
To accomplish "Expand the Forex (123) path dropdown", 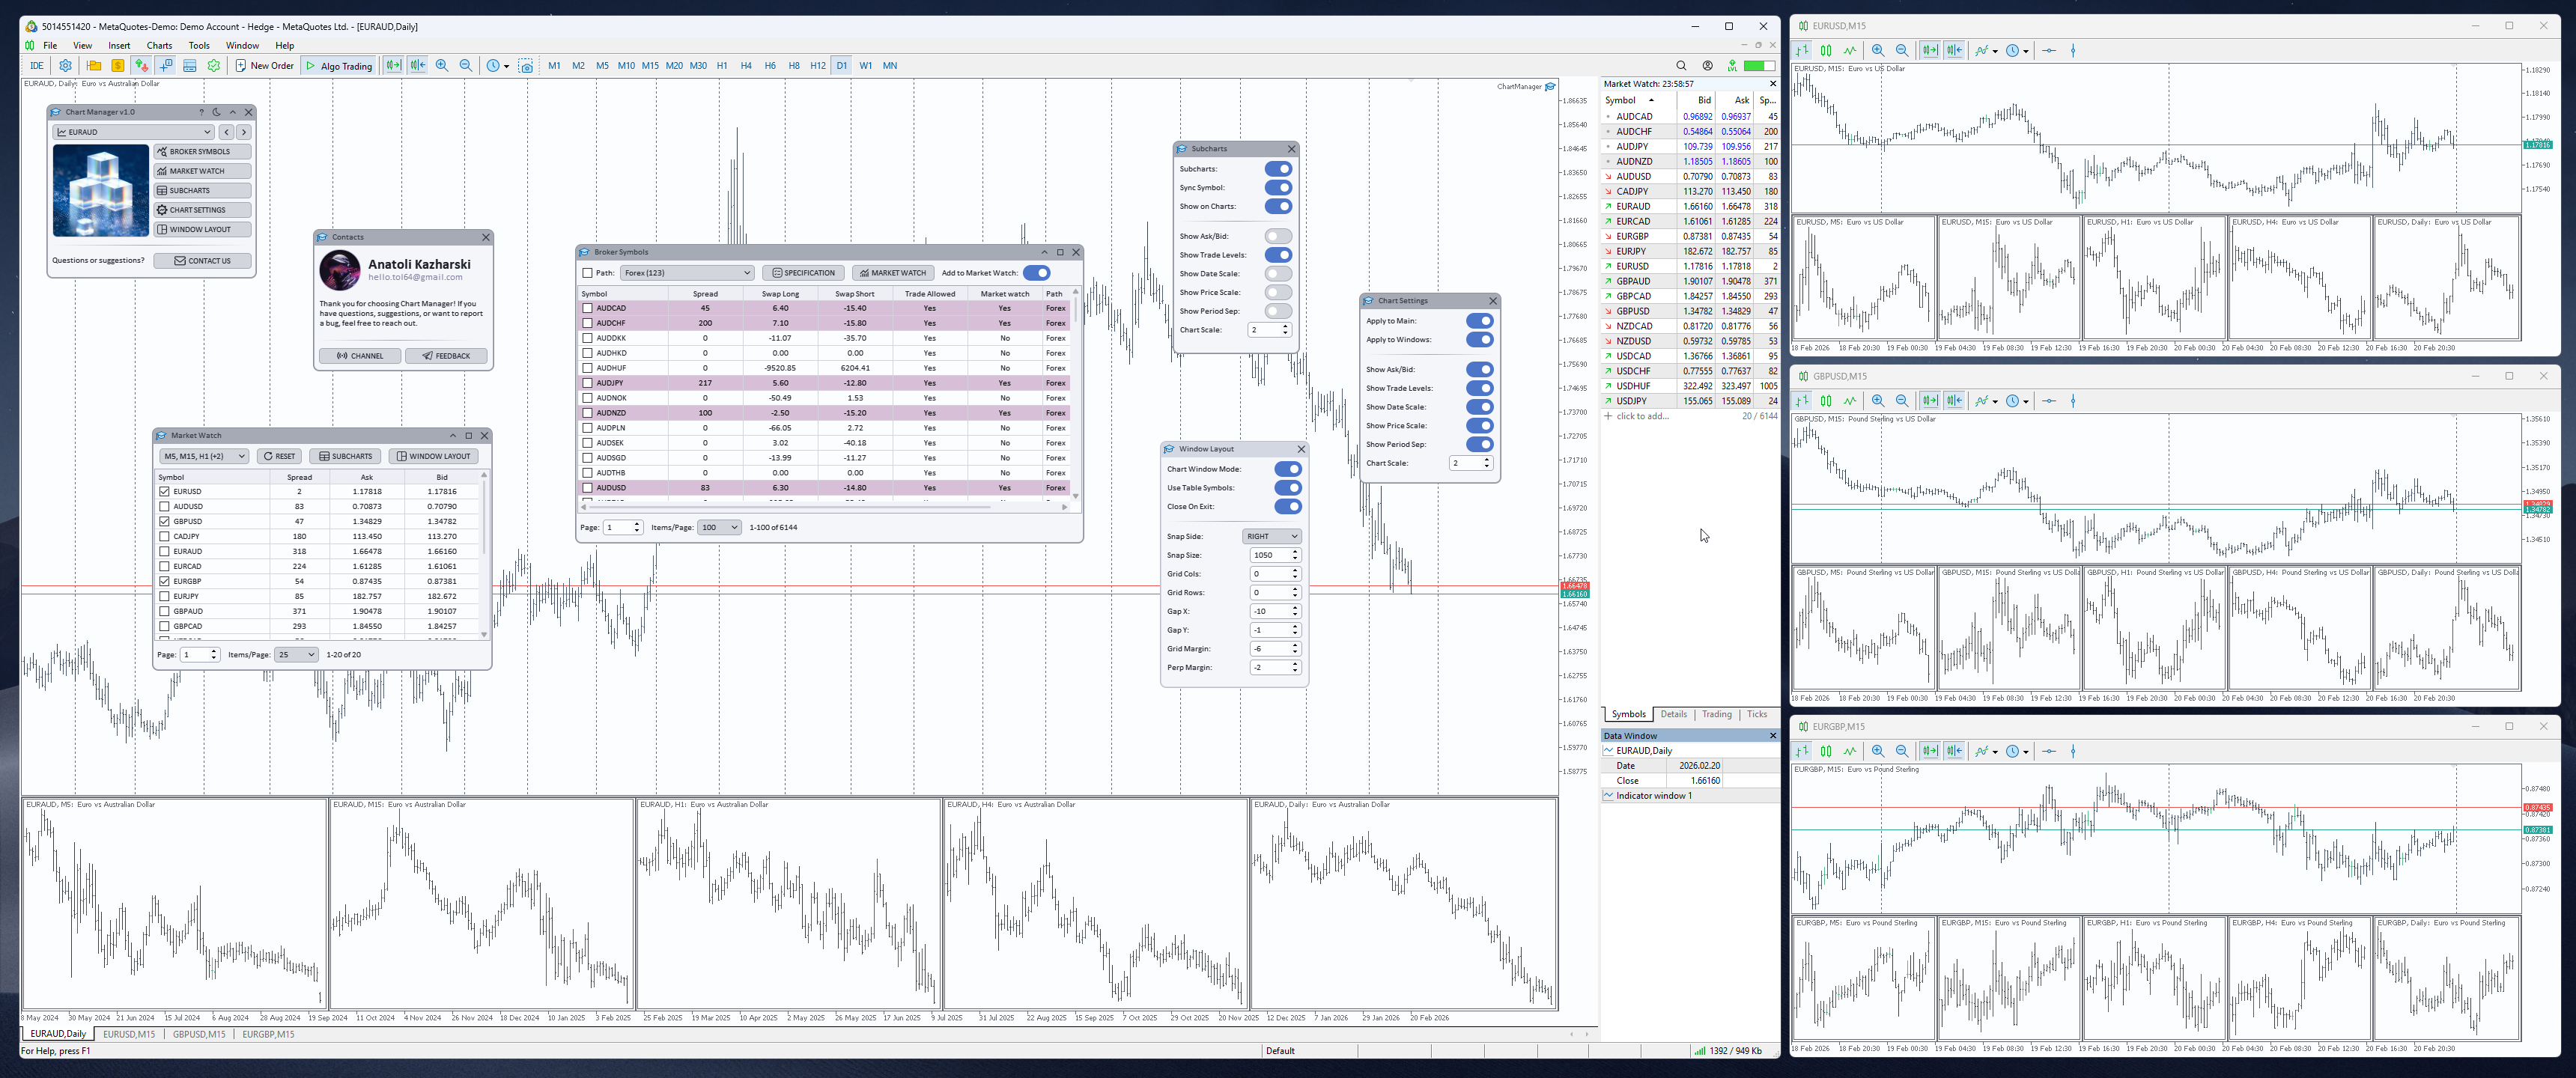I will pos(686,273).
